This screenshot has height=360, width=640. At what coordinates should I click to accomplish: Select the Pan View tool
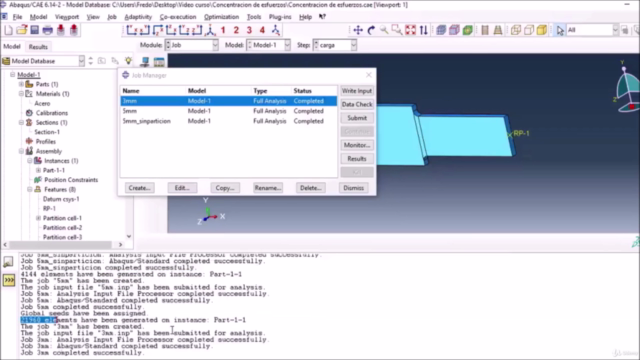(358, 30)
